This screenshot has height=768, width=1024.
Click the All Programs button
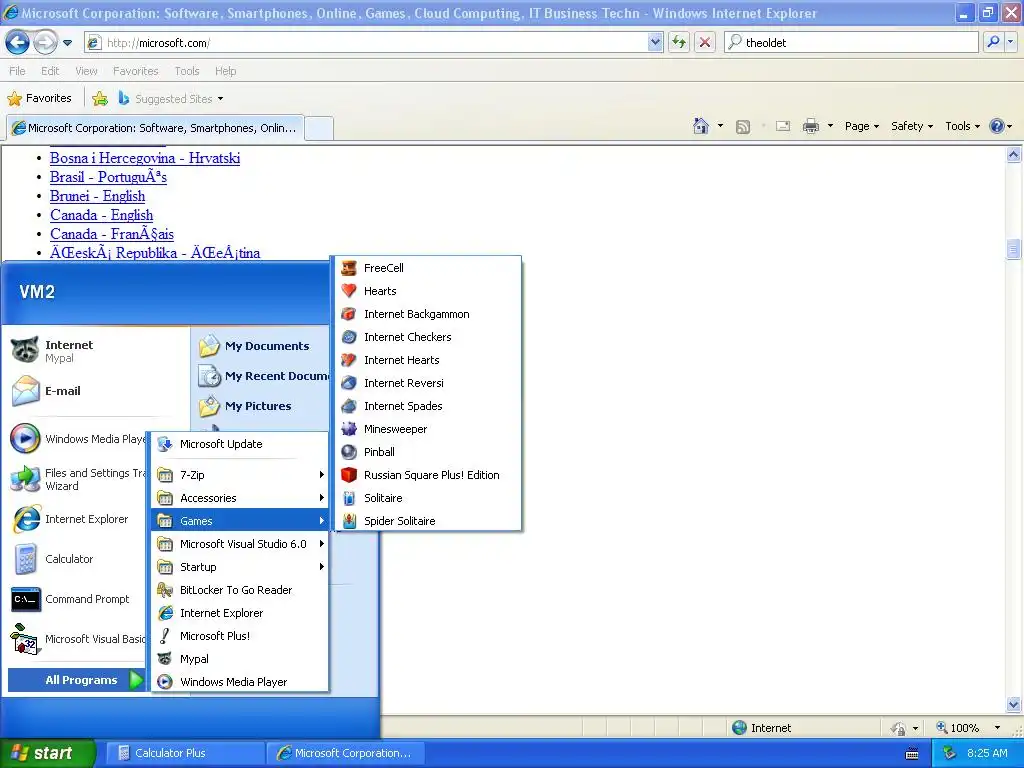click(x=77, y=680)
